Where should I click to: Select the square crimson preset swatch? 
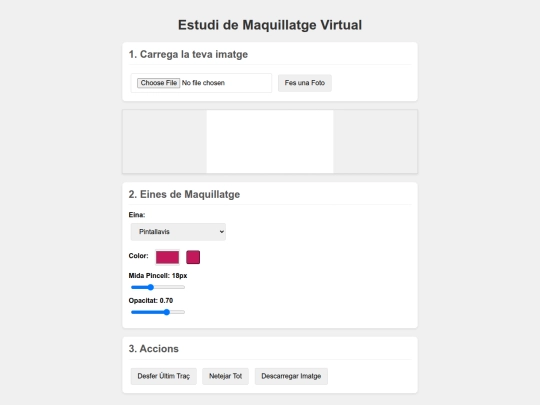pyautogui.click(x=193, y=257)
